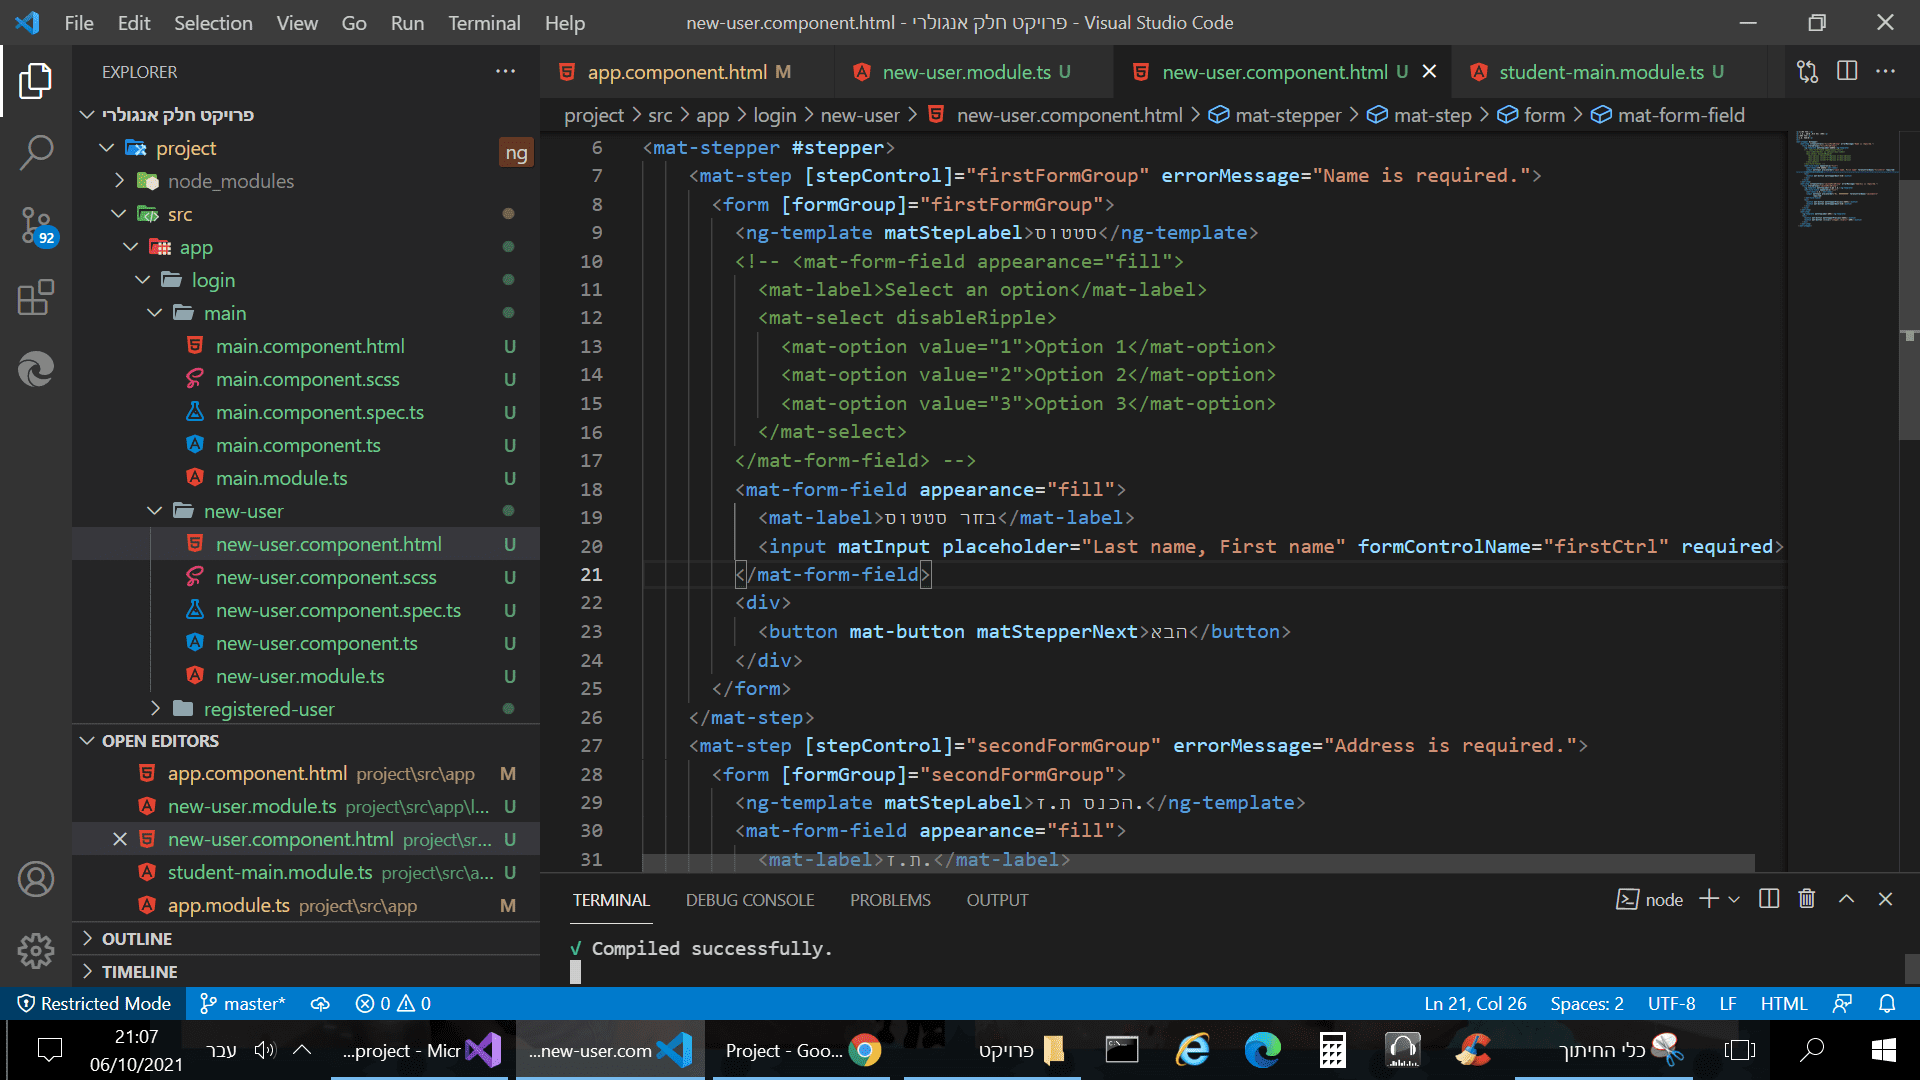Expand the OUTLINE section
The width and height of the screenshot is (1920, 1080).
coord(136,939)
